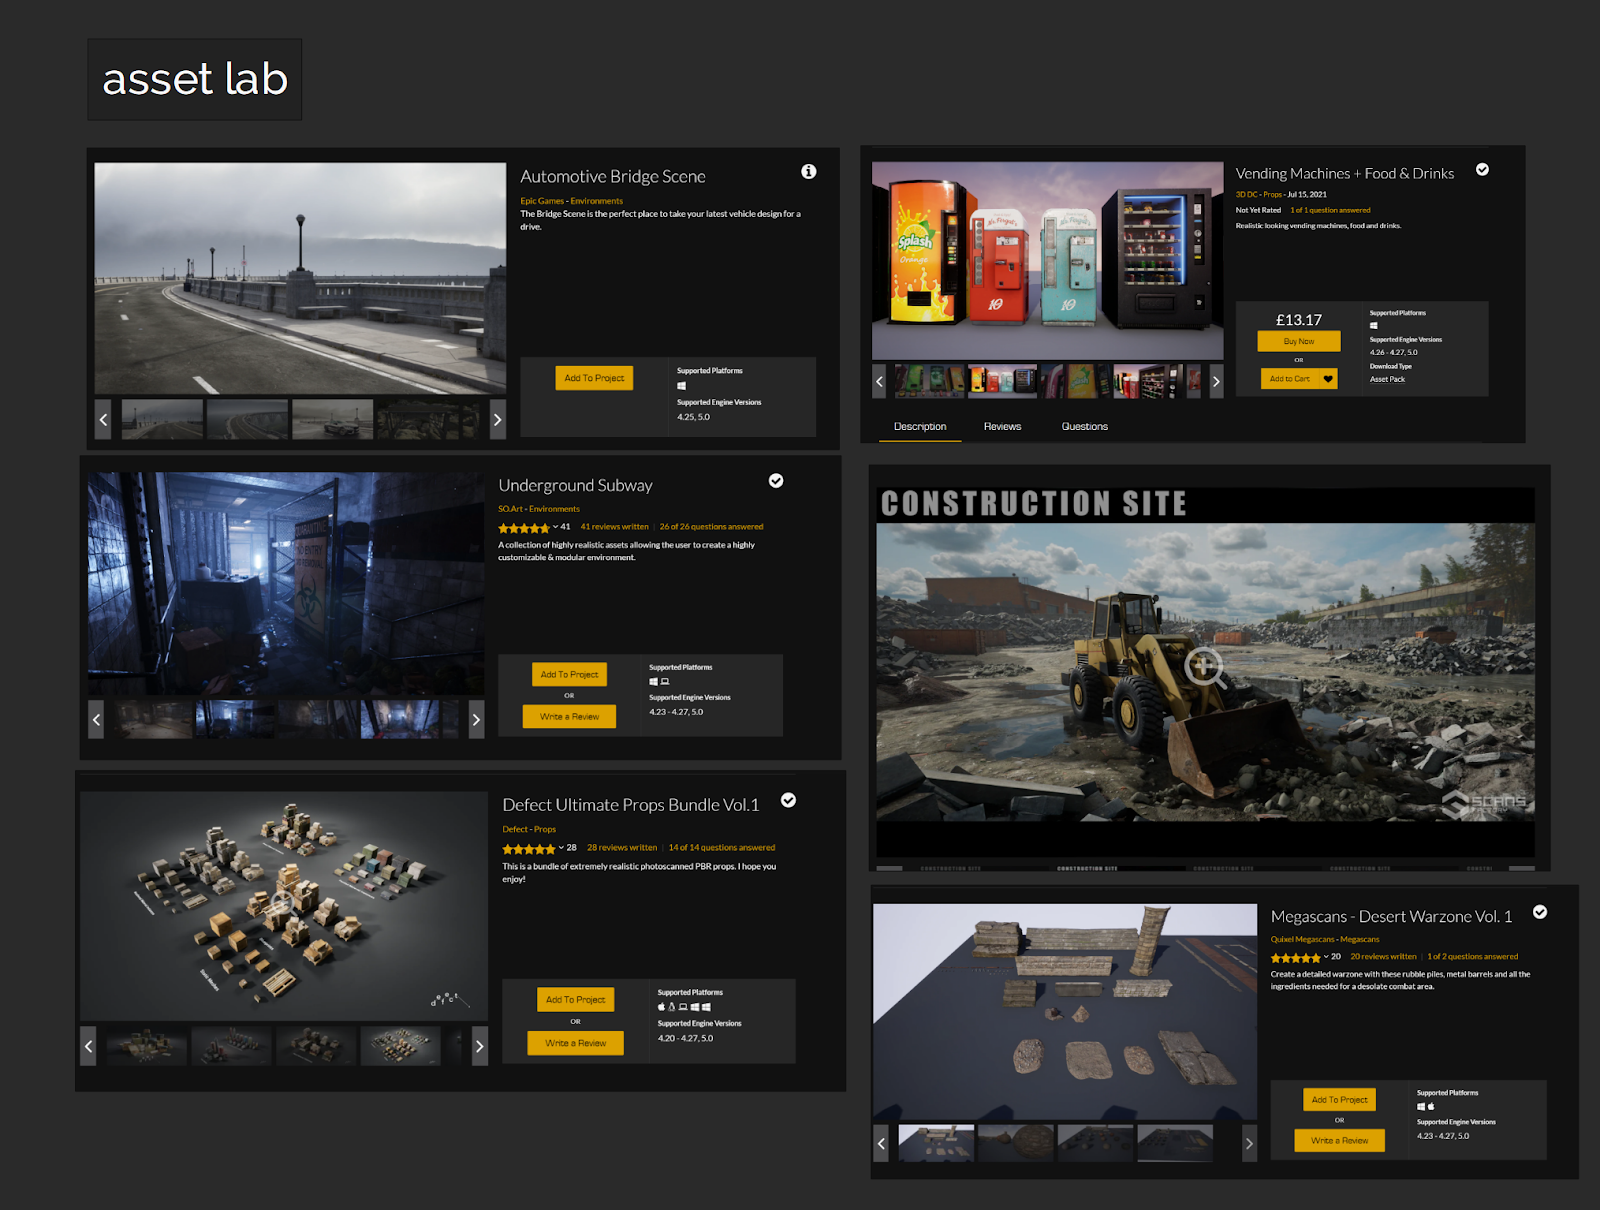Click the Windows platform icon in Vending Machines card
This screenshot has width=1600, height=1210.
tap(1374, 325)
